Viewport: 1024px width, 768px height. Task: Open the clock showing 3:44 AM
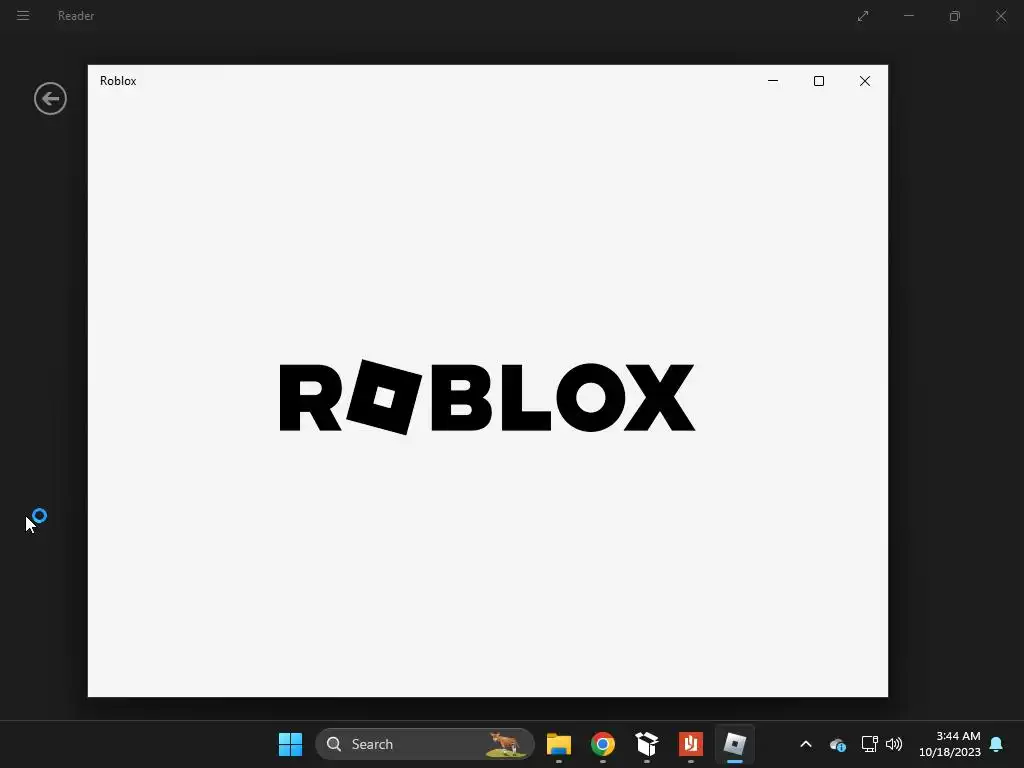click(950, 744)
